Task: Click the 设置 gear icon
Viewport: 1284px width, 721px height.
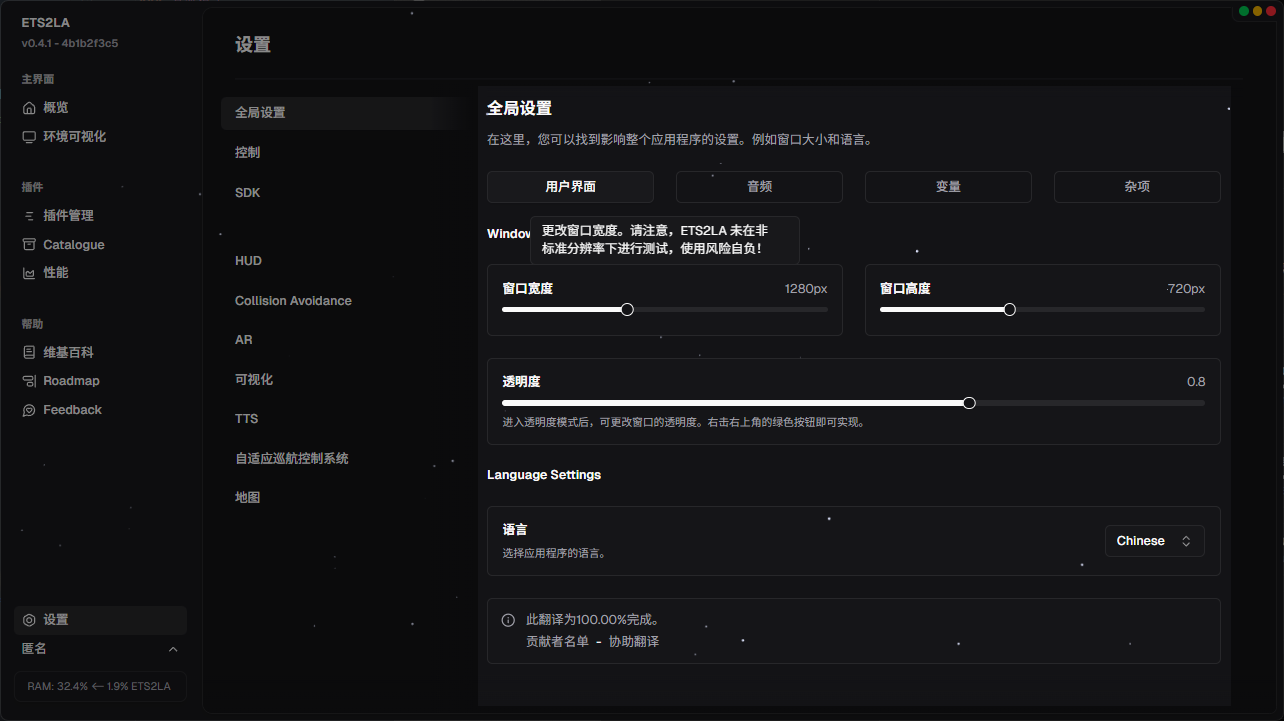Action: point(29,620)
